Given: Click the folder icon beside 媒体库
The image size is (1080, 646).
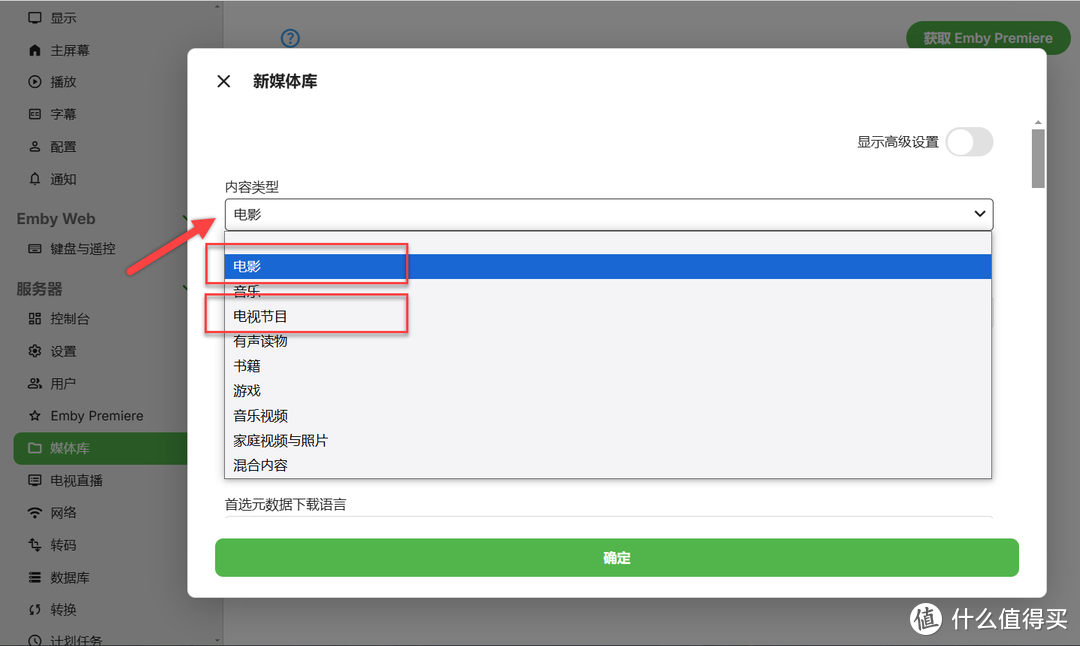Looking at the screenshot, I should pyautogui.click(x=34, y=448).
